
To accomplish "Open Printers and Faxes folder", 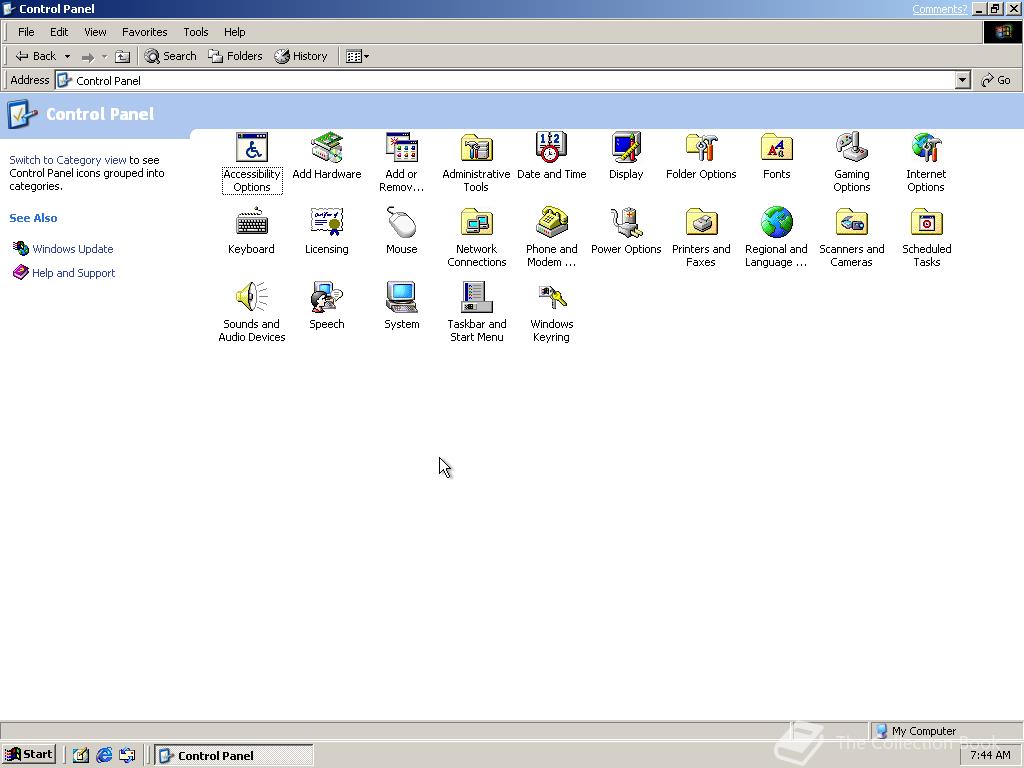I will tap(701, 238).
